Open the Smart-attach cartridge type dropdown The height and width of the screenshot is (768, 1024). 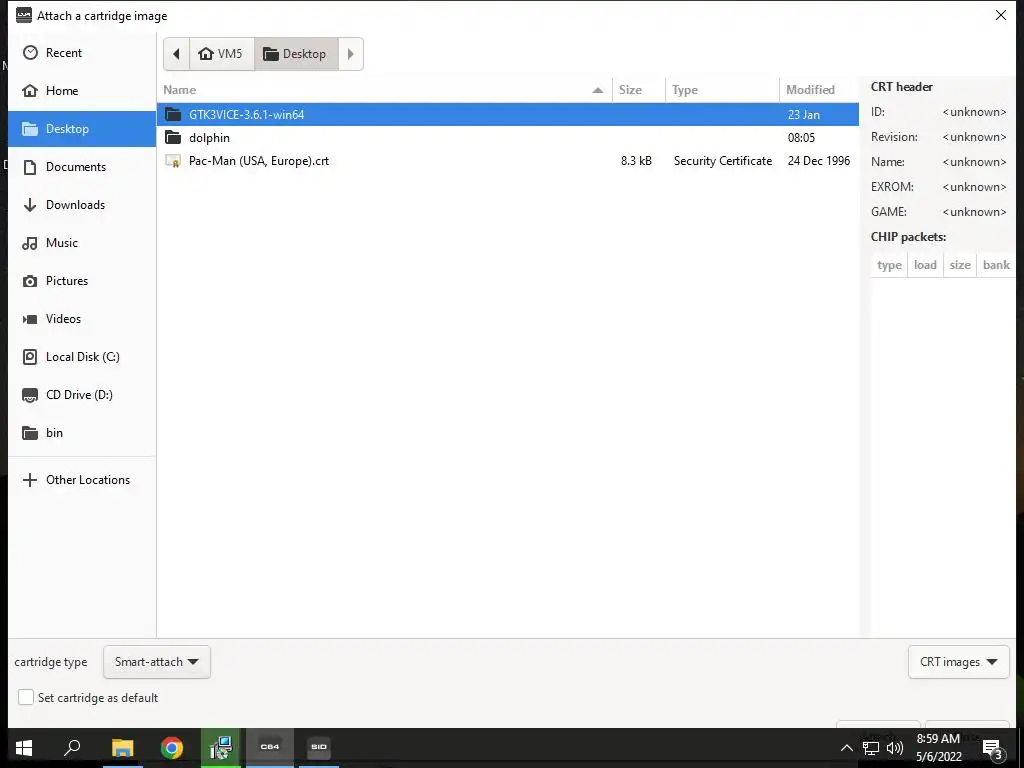(157, 662)
